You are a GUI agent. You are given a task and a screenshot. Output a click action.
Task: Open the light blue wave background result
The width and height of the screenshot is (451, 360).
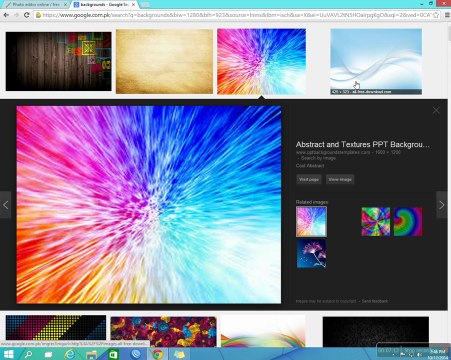click(376, 61)
